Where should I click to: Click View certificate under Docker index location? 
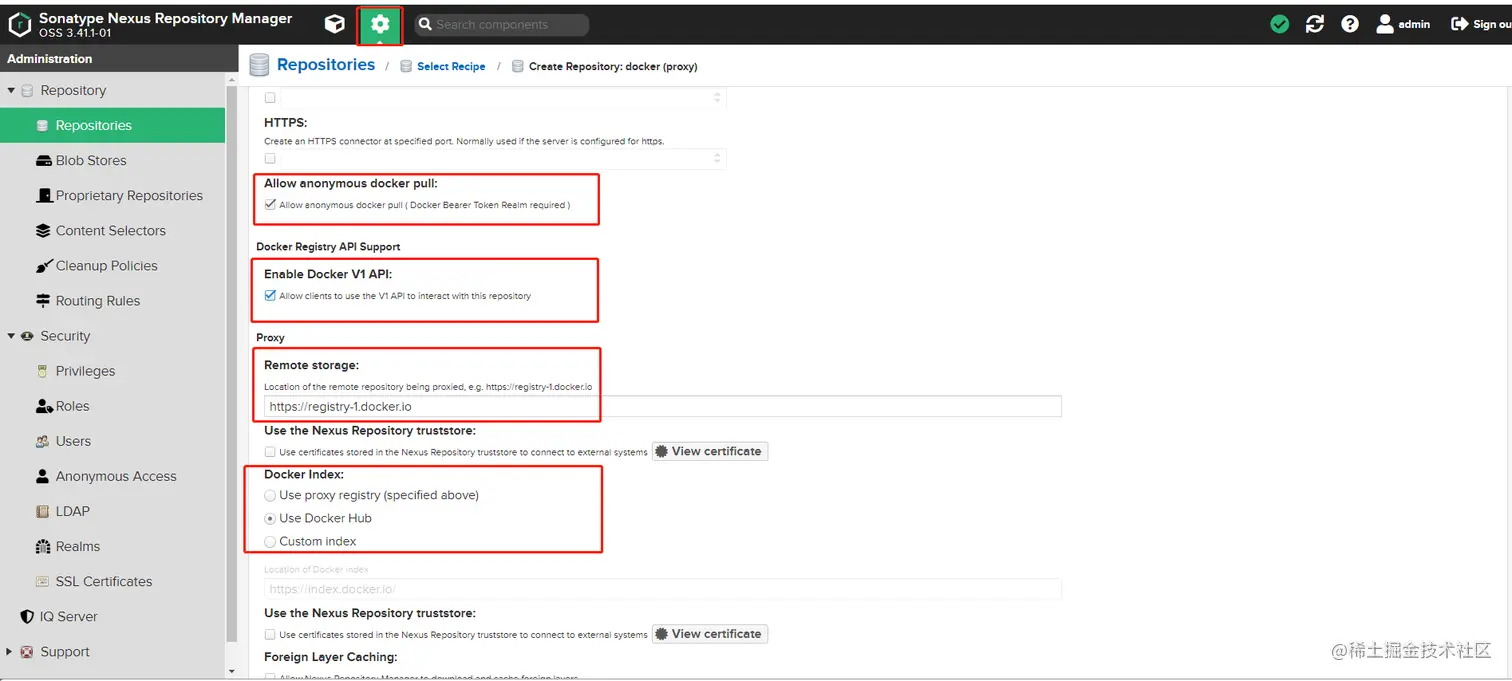point(709,634)
